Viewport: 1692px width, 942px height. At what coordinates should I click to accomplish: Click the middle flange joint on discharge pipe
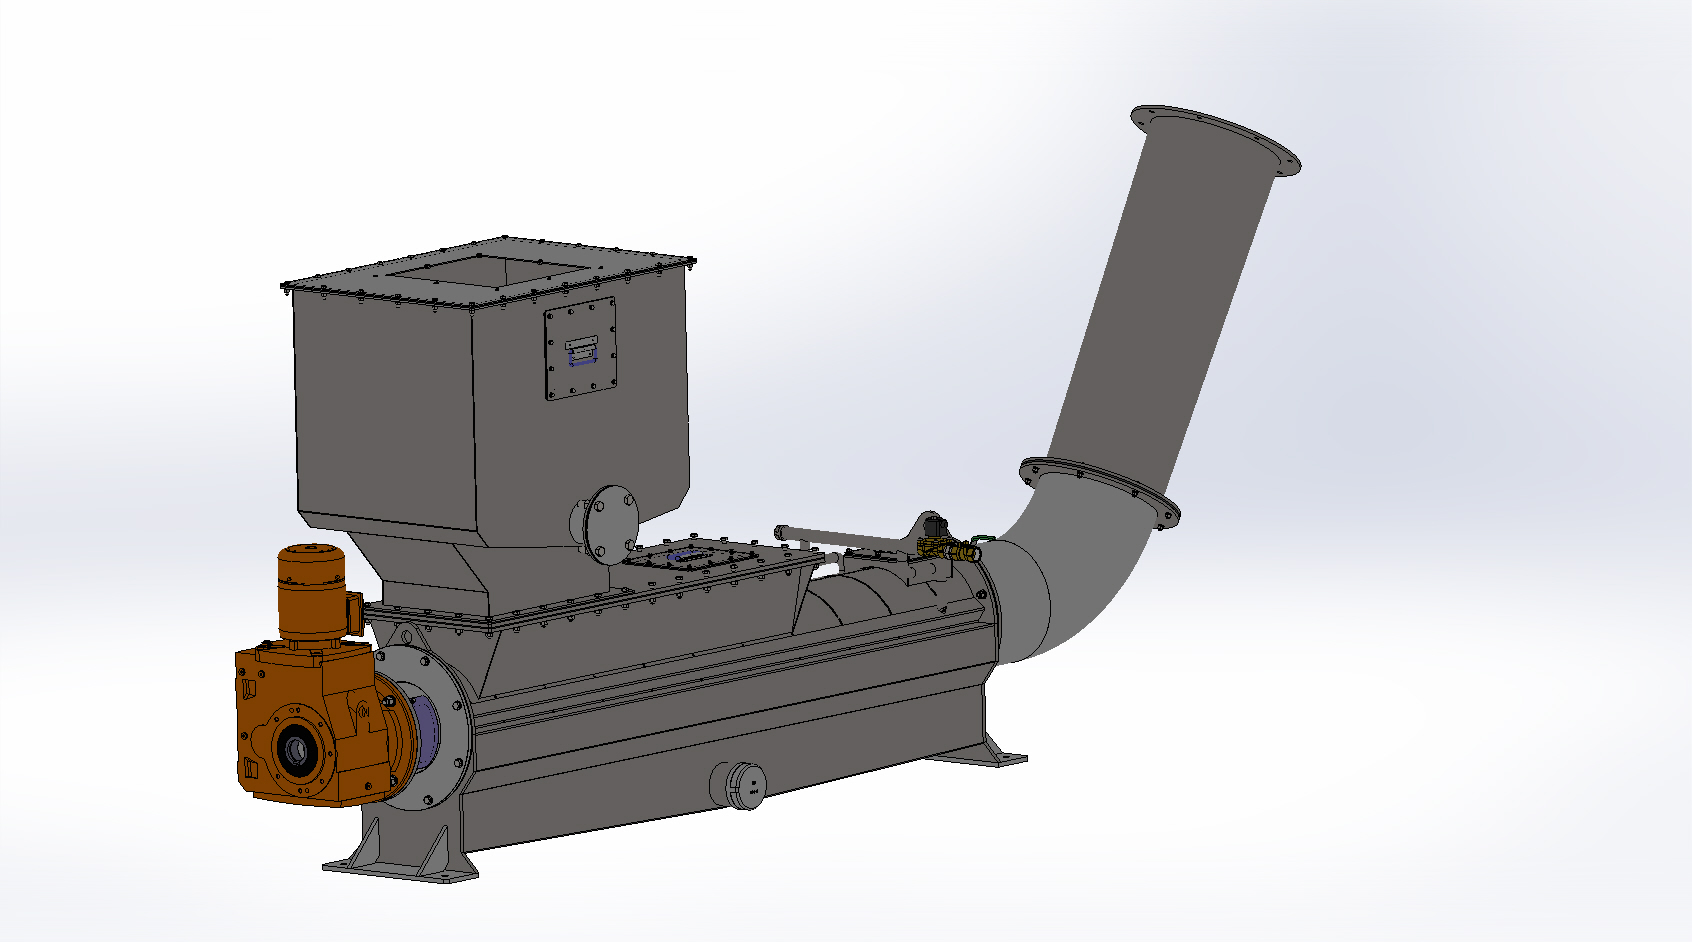tap(1100, 490)
